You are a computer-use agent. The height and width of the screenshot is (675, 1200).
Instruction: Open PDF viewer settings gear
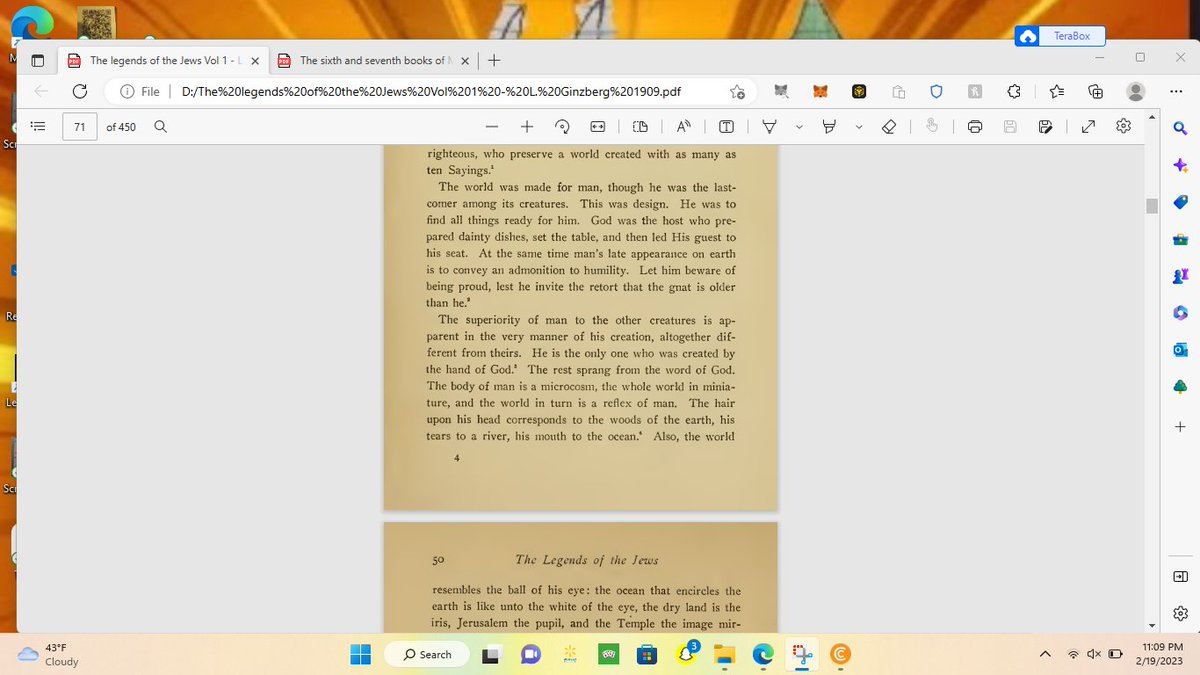(1123, 127)
